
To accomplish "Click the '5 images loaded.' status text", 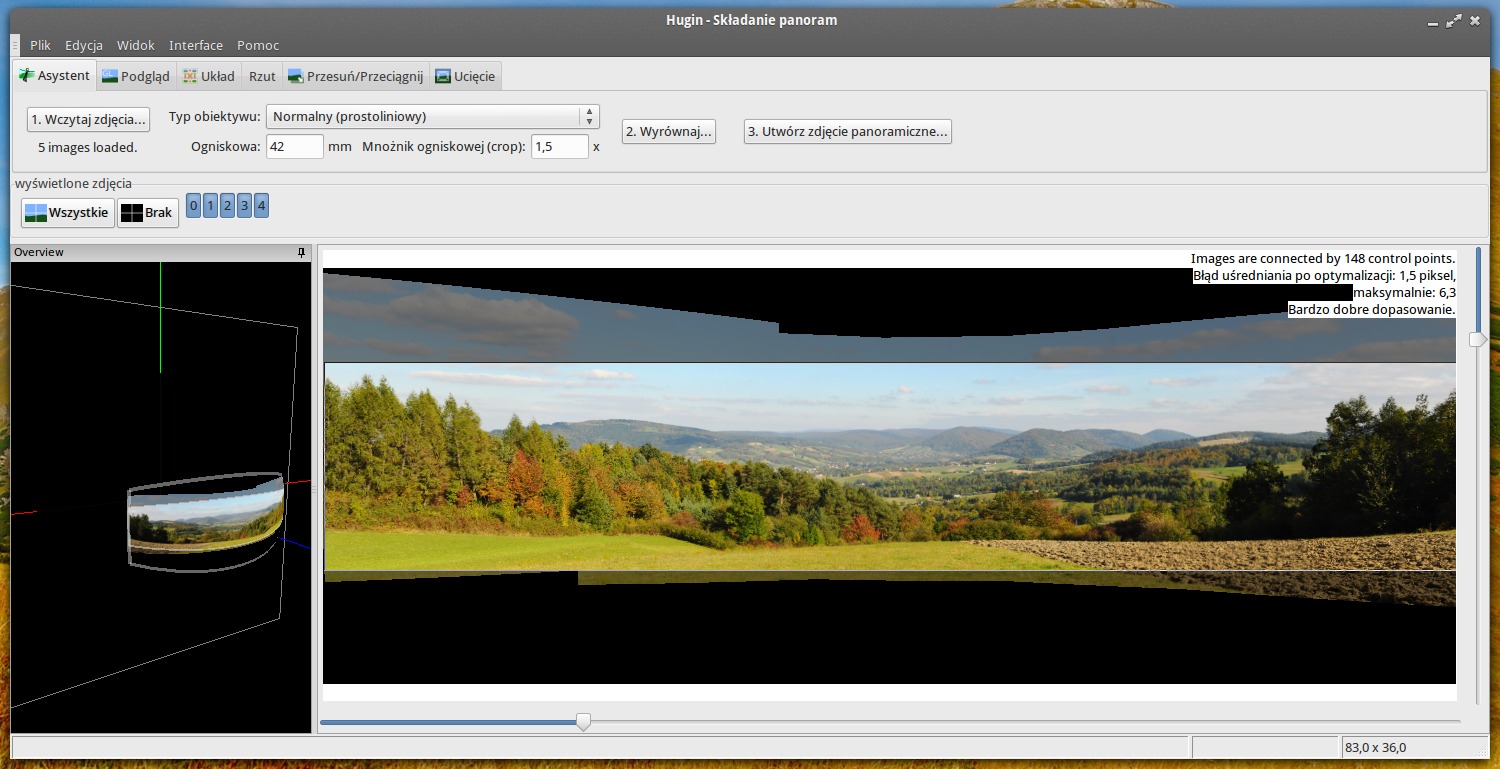I will click(x=88, y=147).
